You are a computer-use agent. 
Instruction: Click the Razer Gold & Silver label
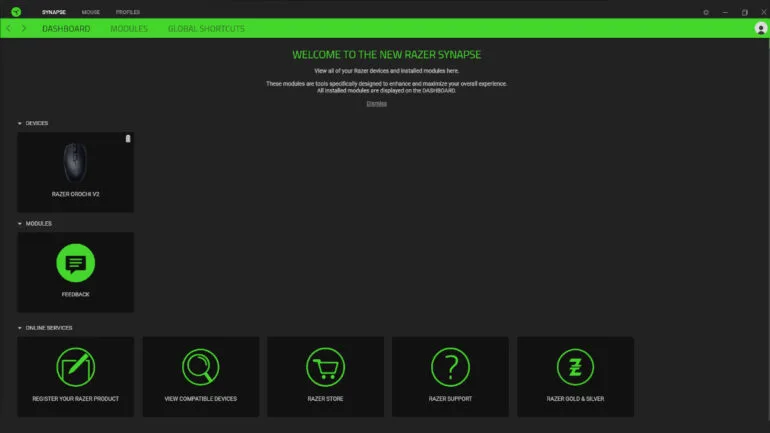click(575, 399)
